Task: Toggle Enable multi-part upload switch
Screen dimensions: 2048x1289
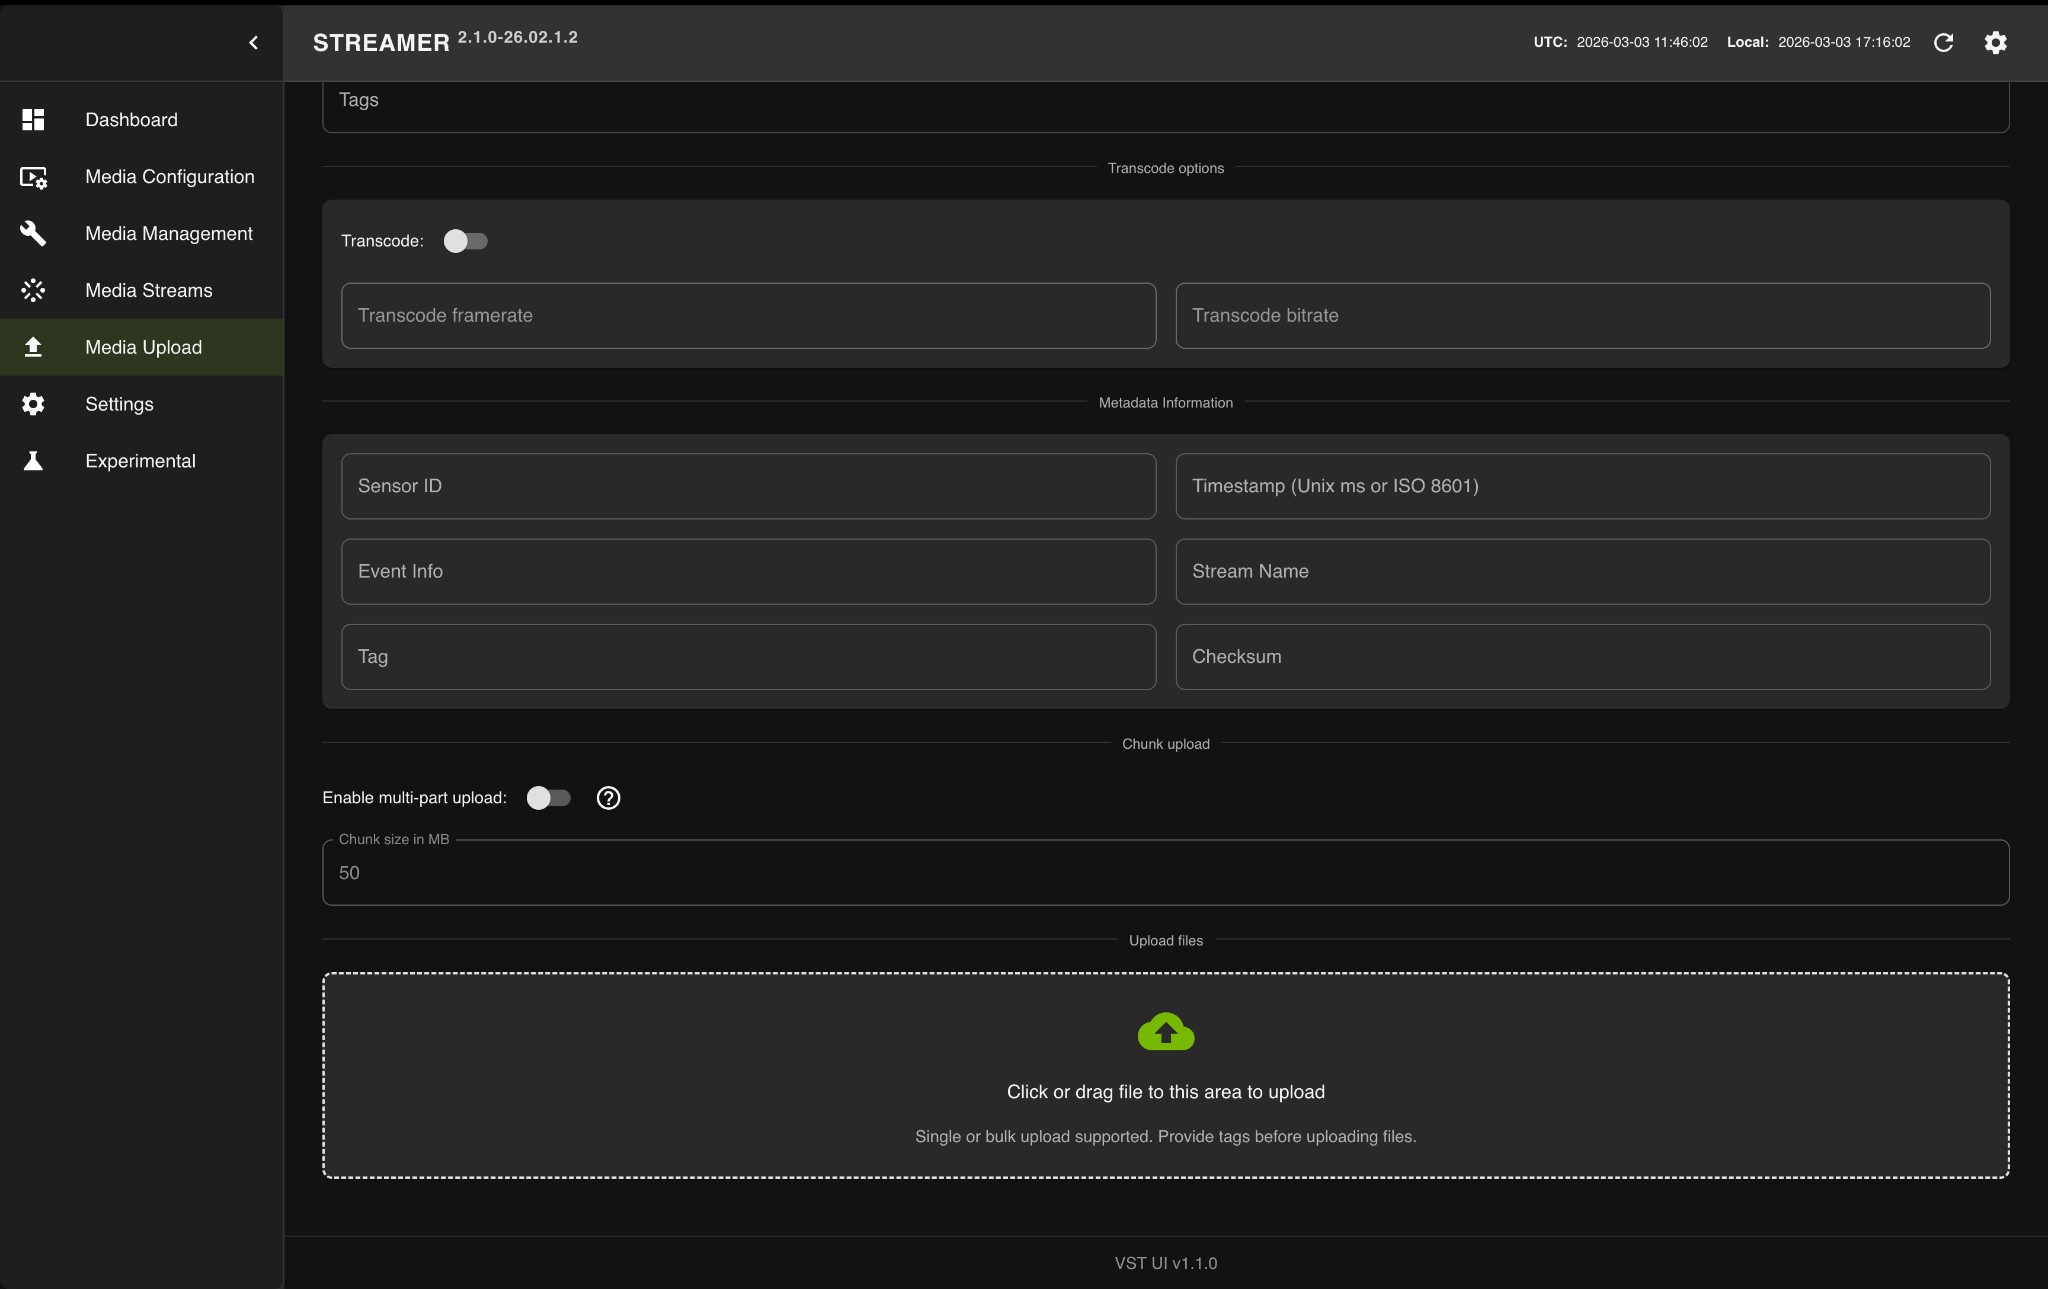Action: pyautogui.click(x=548, y=798)
